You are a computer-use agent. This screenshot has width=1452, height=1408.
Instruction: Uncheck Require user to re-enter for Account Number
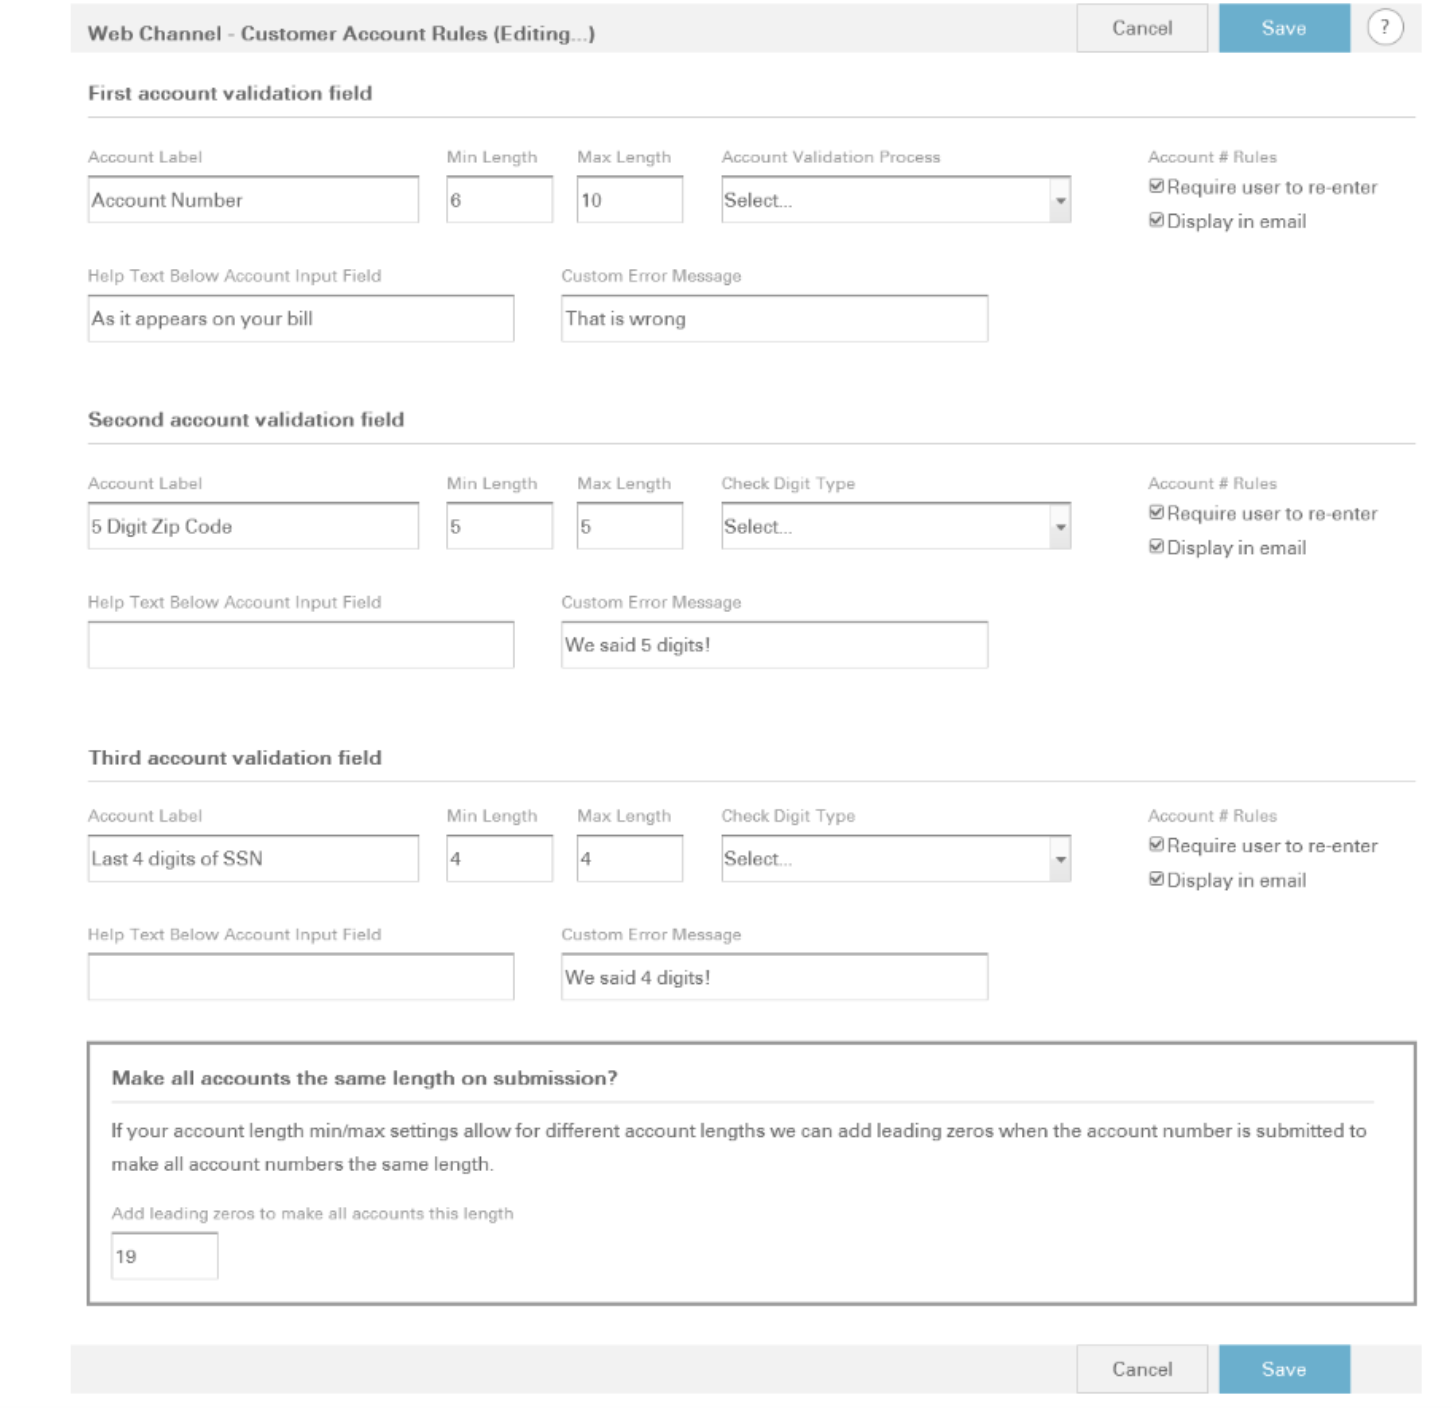[x=1157, y=187]
